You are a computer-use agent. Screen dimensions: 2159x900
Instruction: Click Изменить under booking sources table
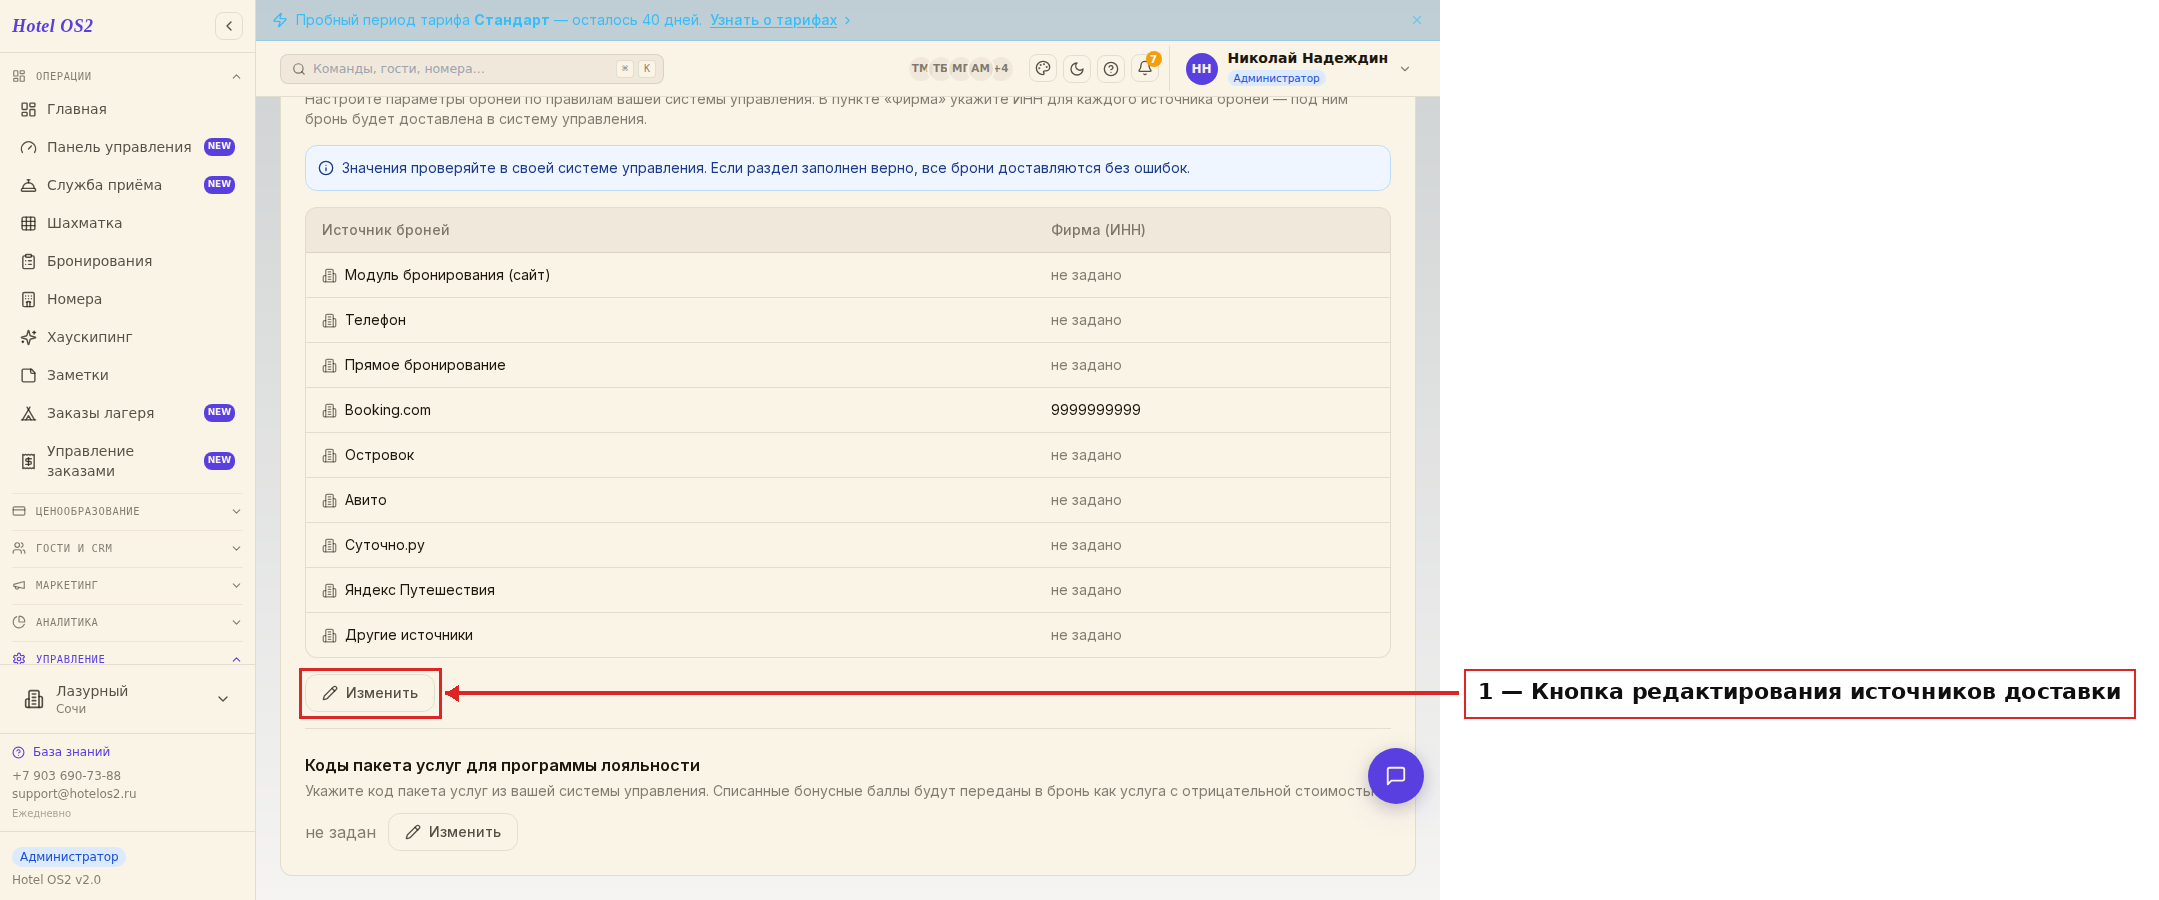pos(370,693)
